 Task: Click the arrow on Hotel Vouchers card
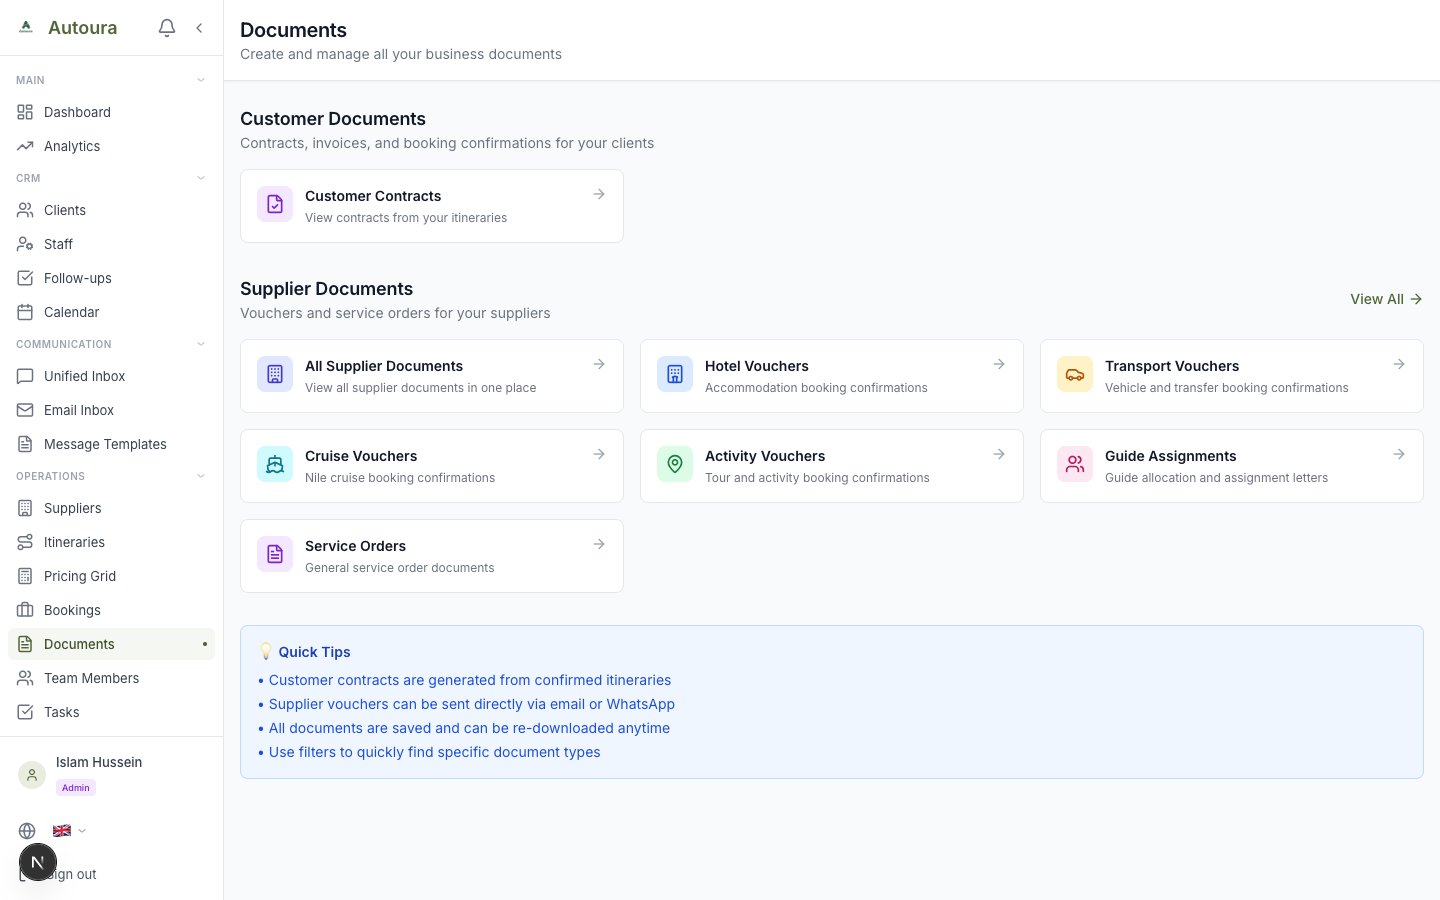[x=999, y=364]
